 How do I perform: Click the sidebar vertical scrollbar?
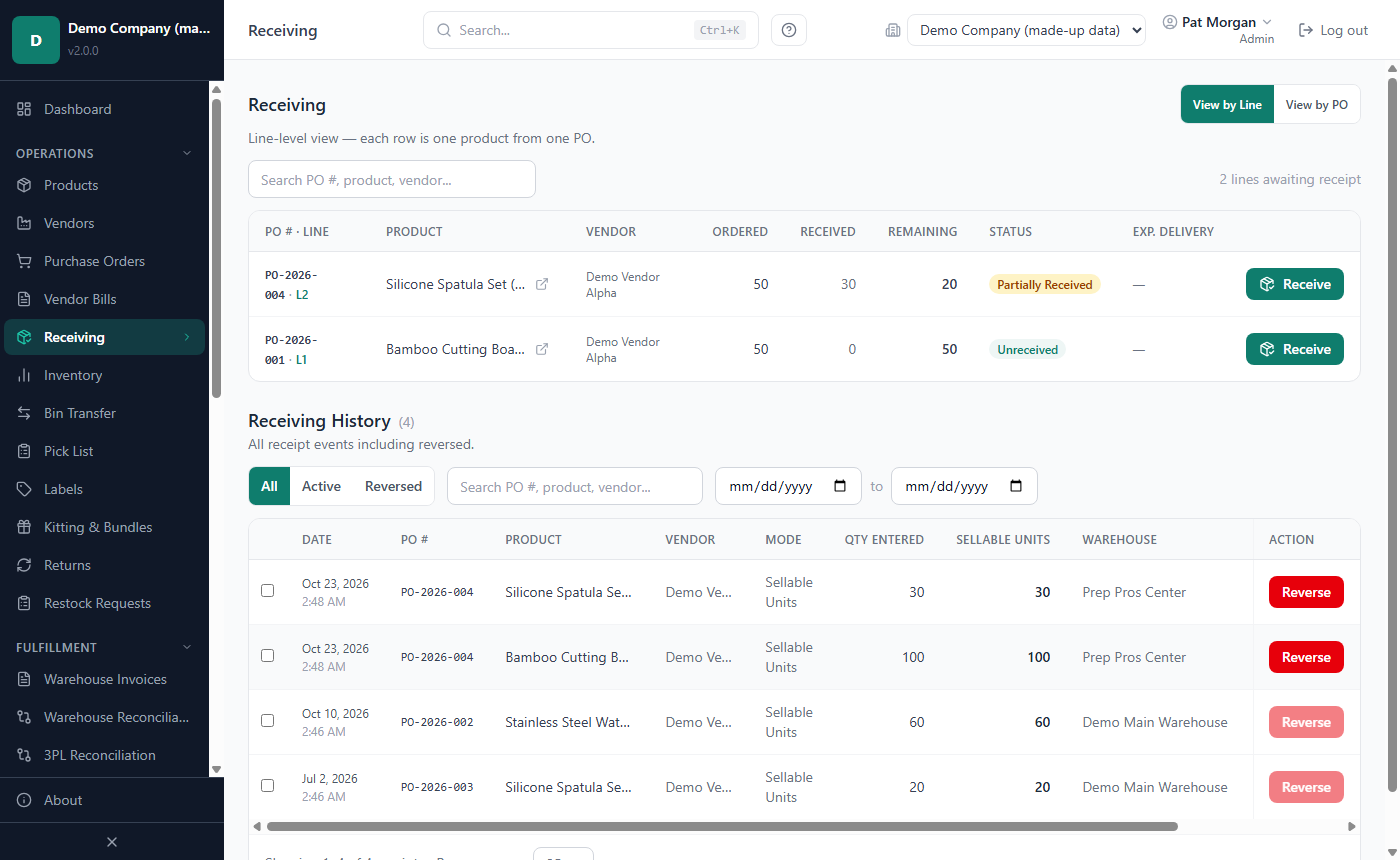point(216,248)
